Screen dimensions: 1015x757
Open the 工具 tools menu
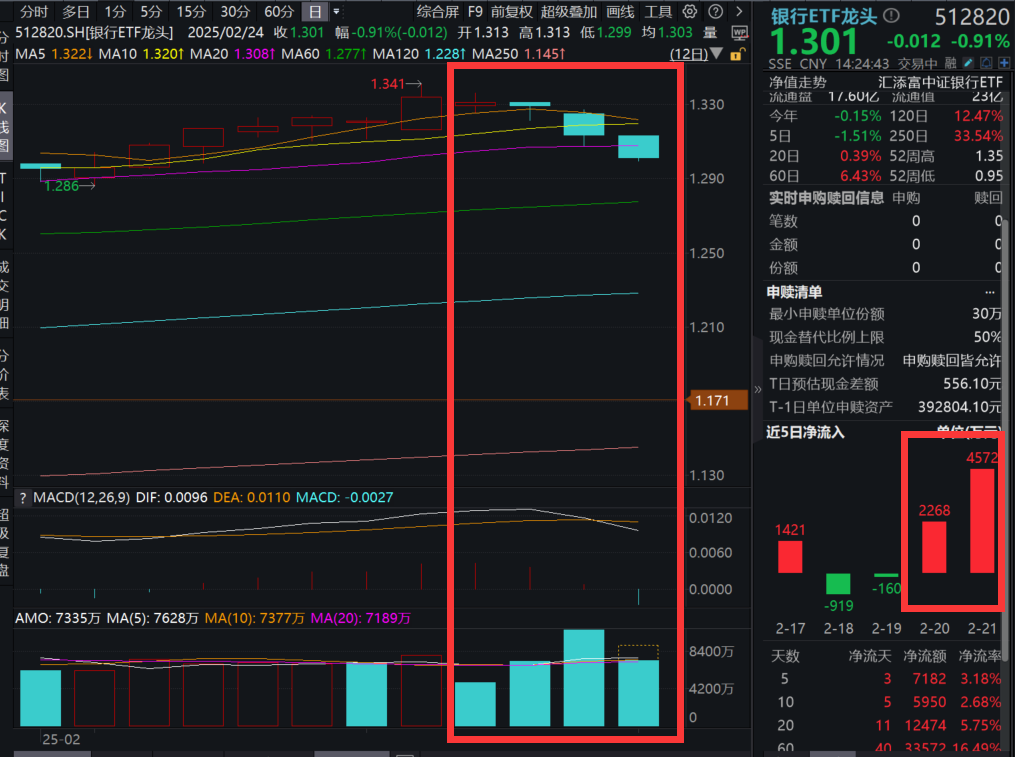pyautogui.click(x=658, y=12)
